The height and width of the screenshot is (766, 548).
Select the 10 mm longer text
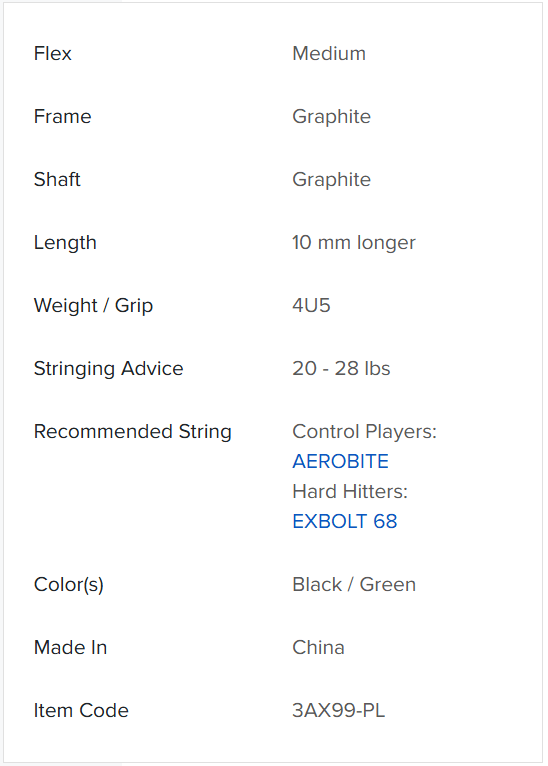coord(354,243)
